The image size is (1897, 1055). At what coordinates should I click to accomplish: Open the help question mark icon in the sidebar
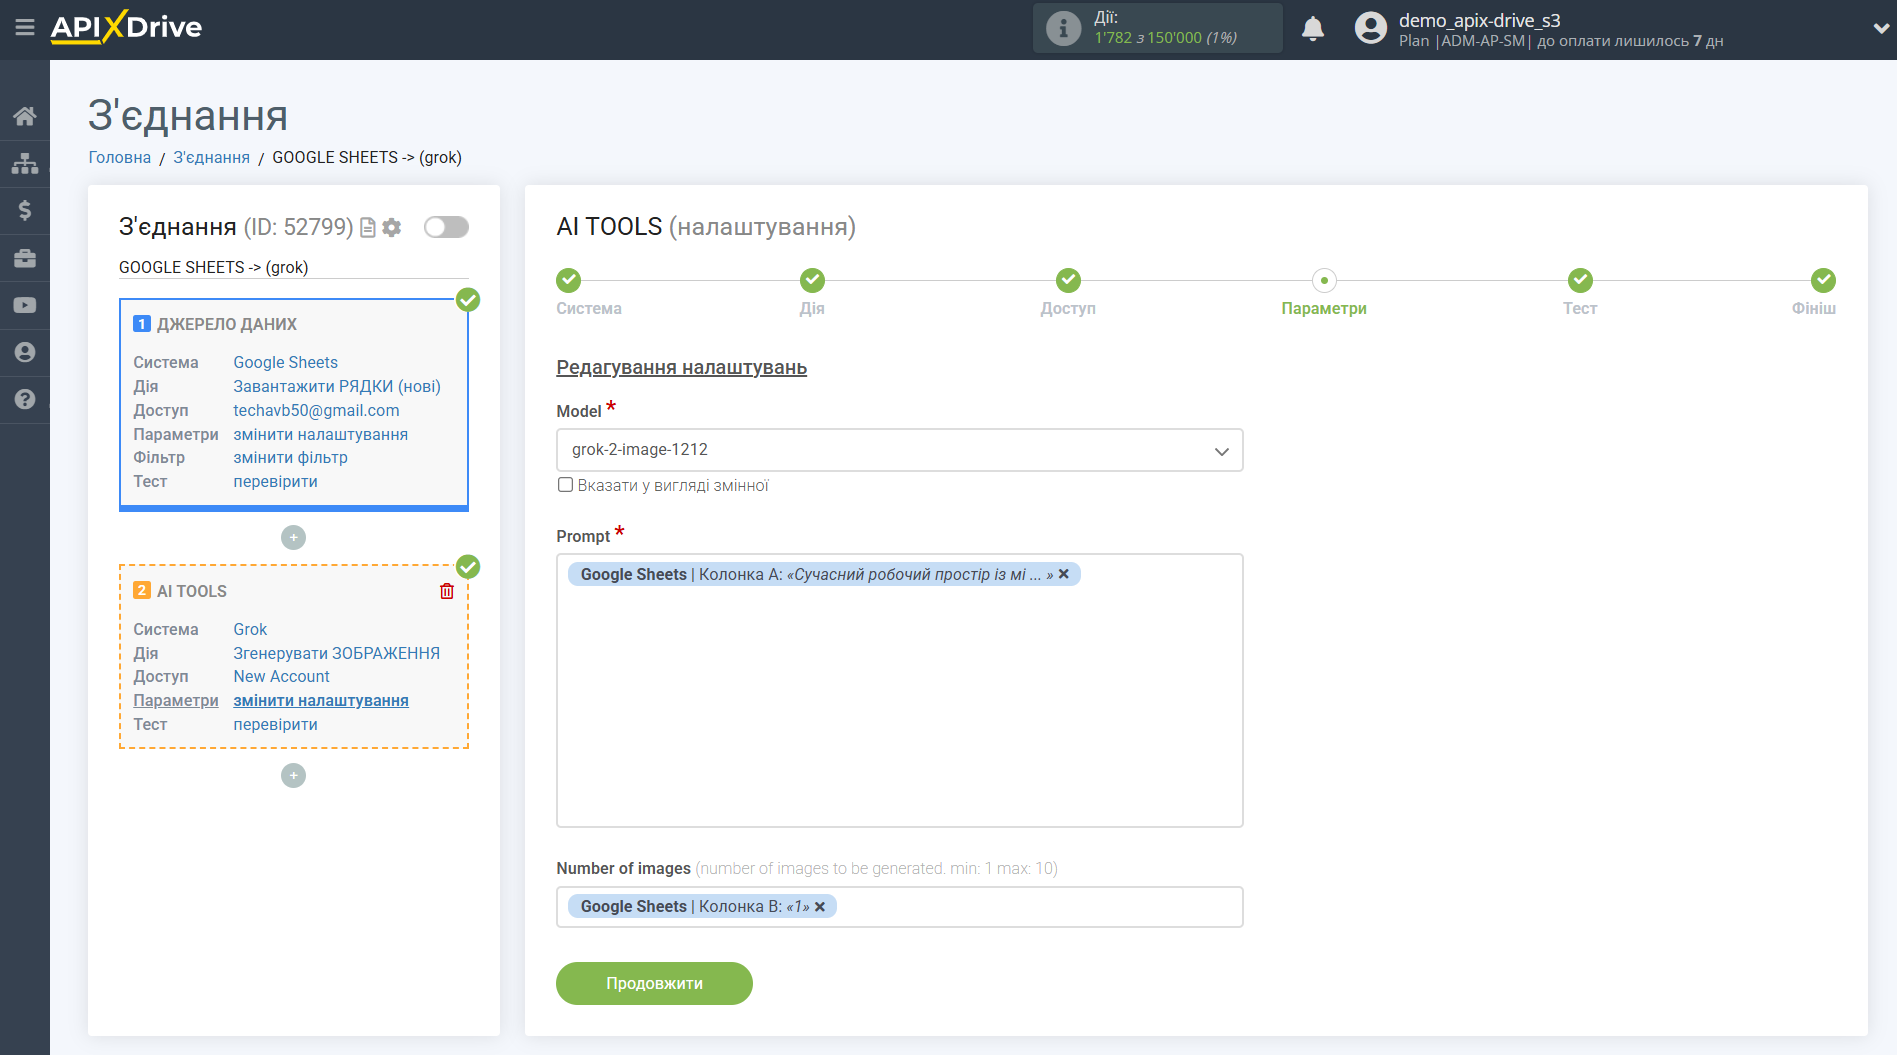coord(25,399)
